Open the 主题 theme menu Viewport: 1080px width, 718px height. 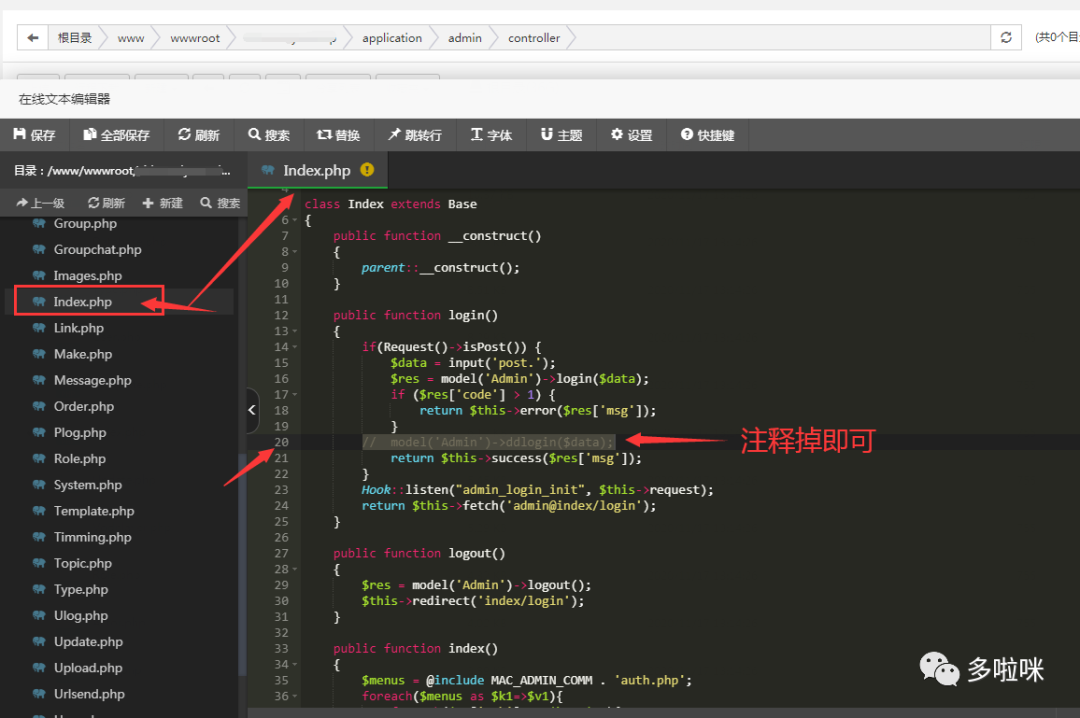(x=562, y=135)
